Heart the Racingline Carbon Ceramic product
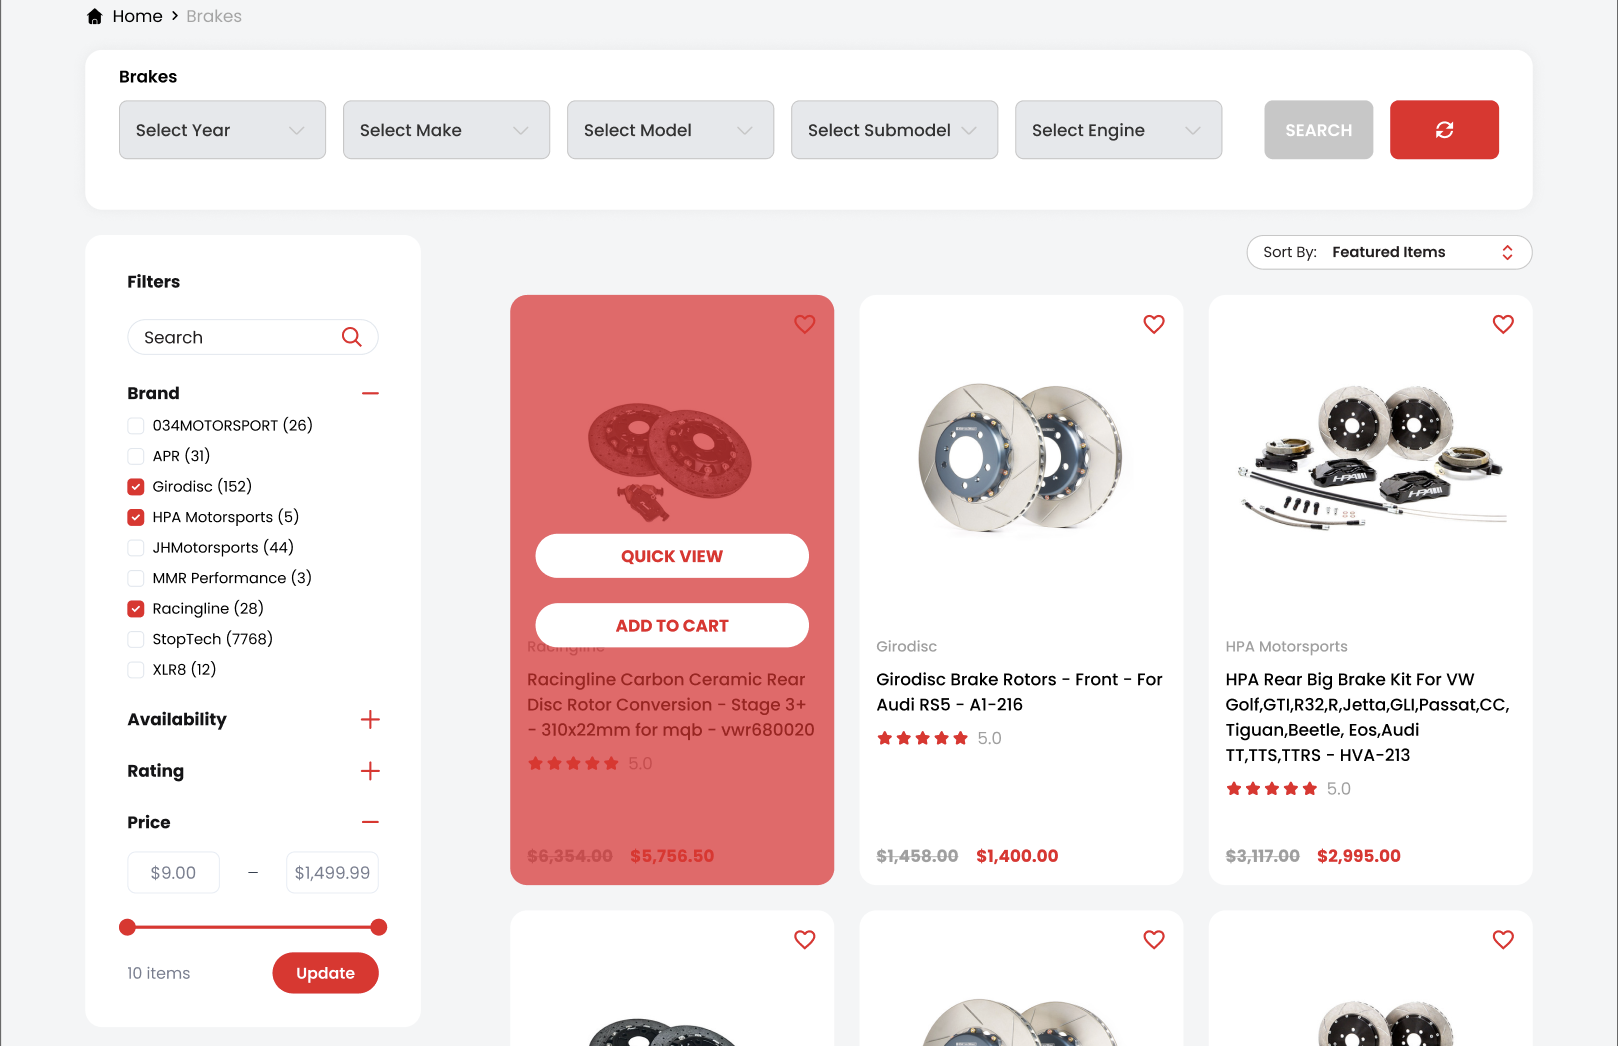This screenshot has height=1046, width=1618. (x=805, y=324)
